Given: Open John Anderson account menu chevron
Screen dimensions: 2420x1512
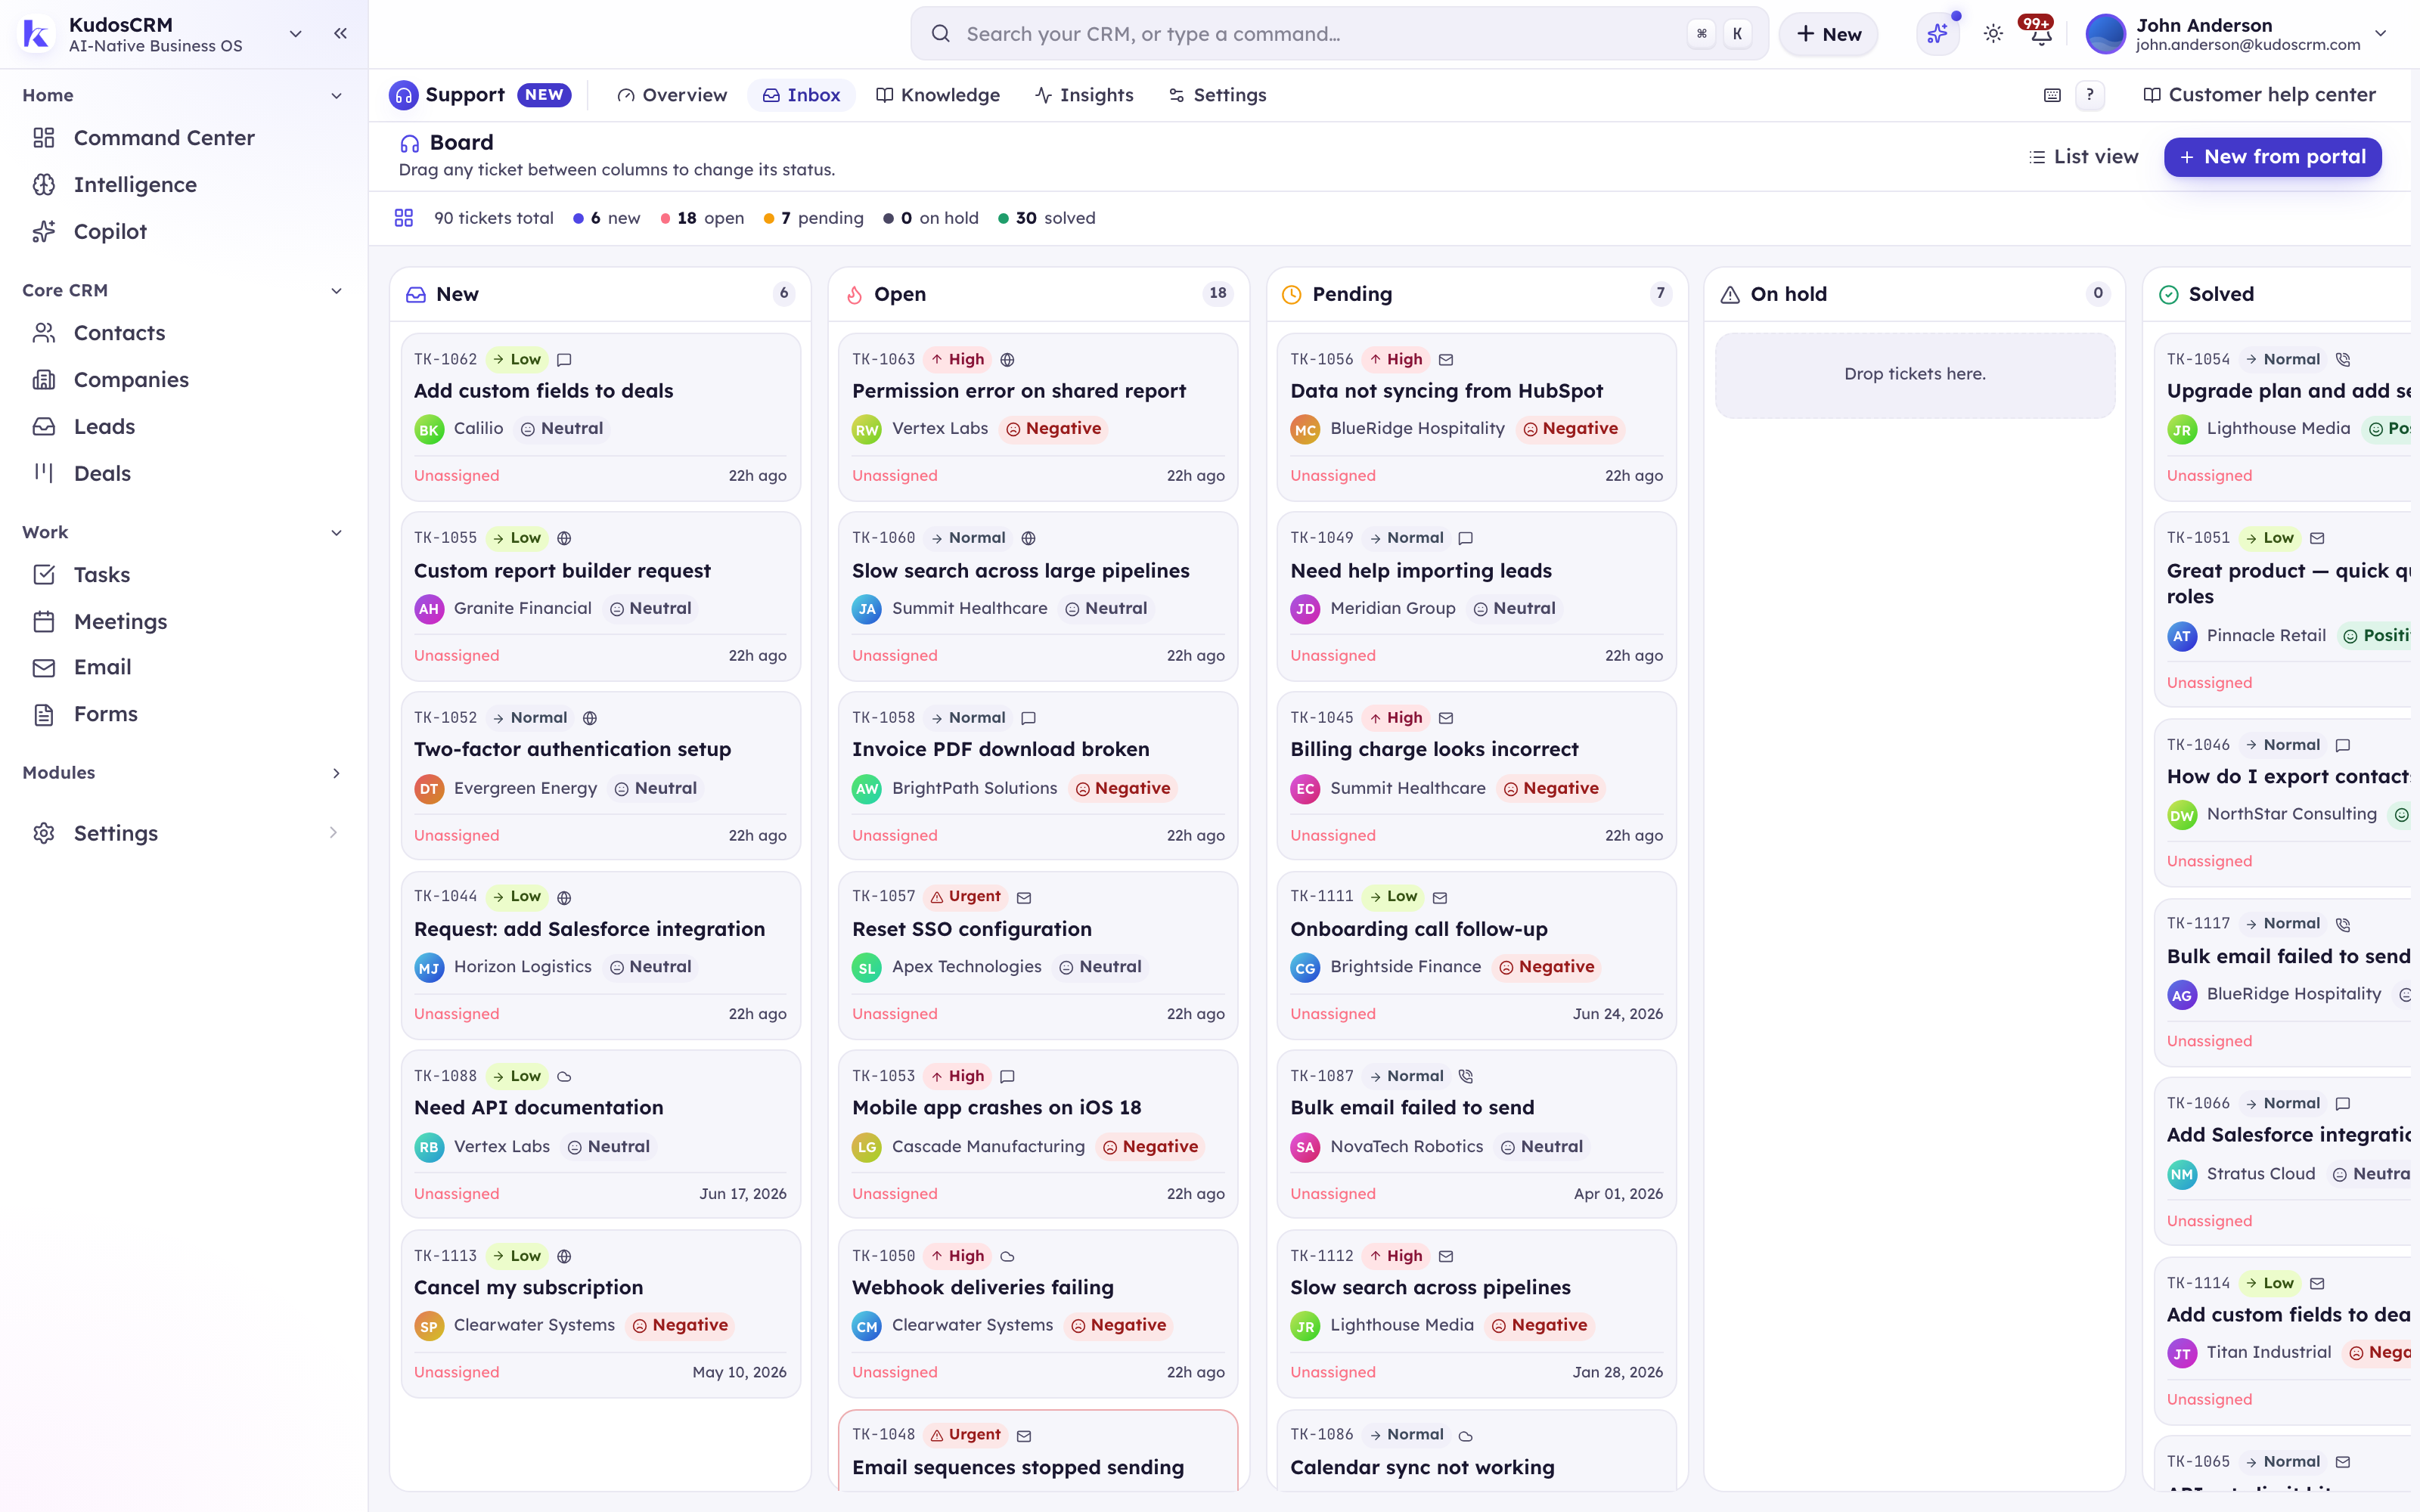Looking at the screenshot, I should [x=2381, y=34].
